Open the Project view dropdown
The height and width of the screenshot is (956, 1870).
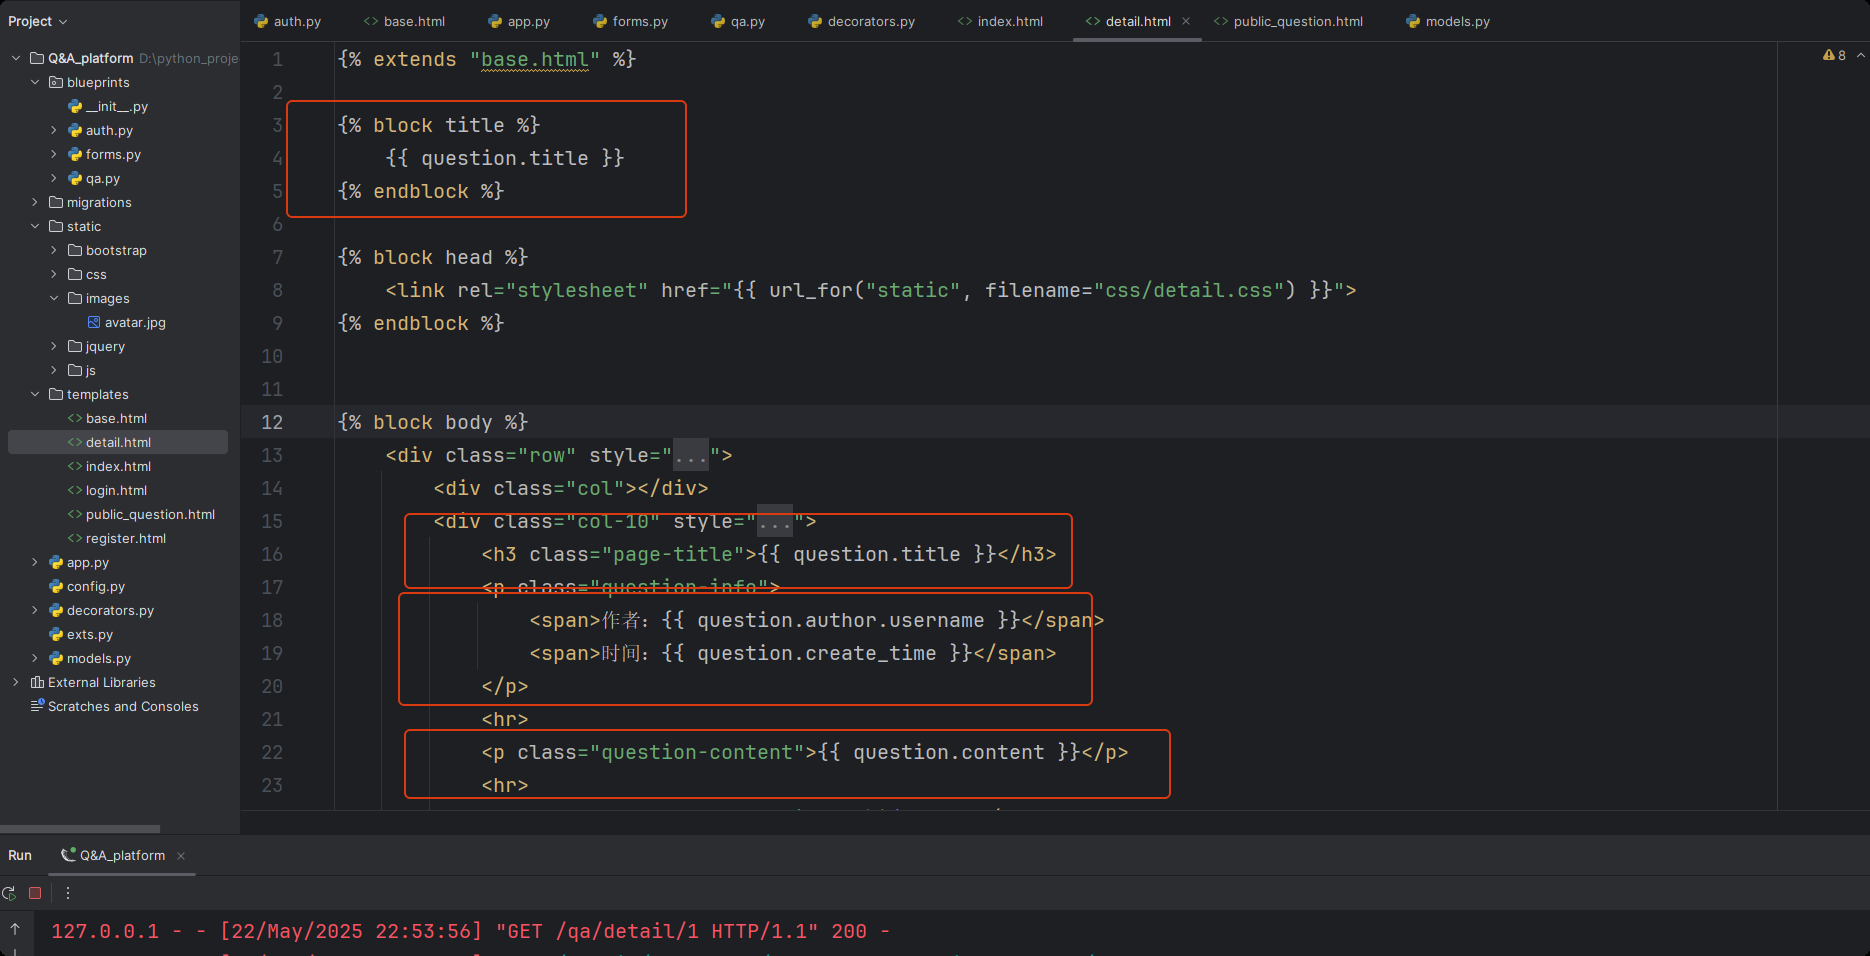click(38, 21)
